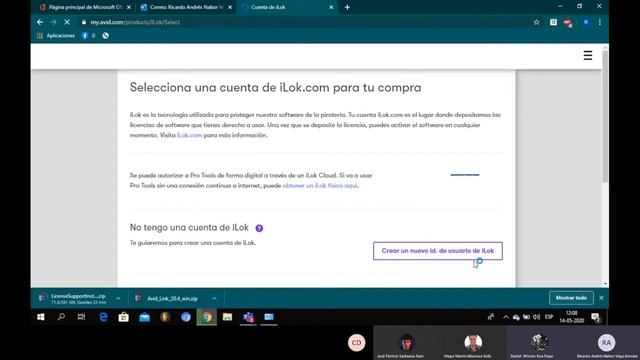The height and width of the screenshot is (360, 640).
Task: Expand options for the LicenseSupportInst zip download
Action: point(118,299)
